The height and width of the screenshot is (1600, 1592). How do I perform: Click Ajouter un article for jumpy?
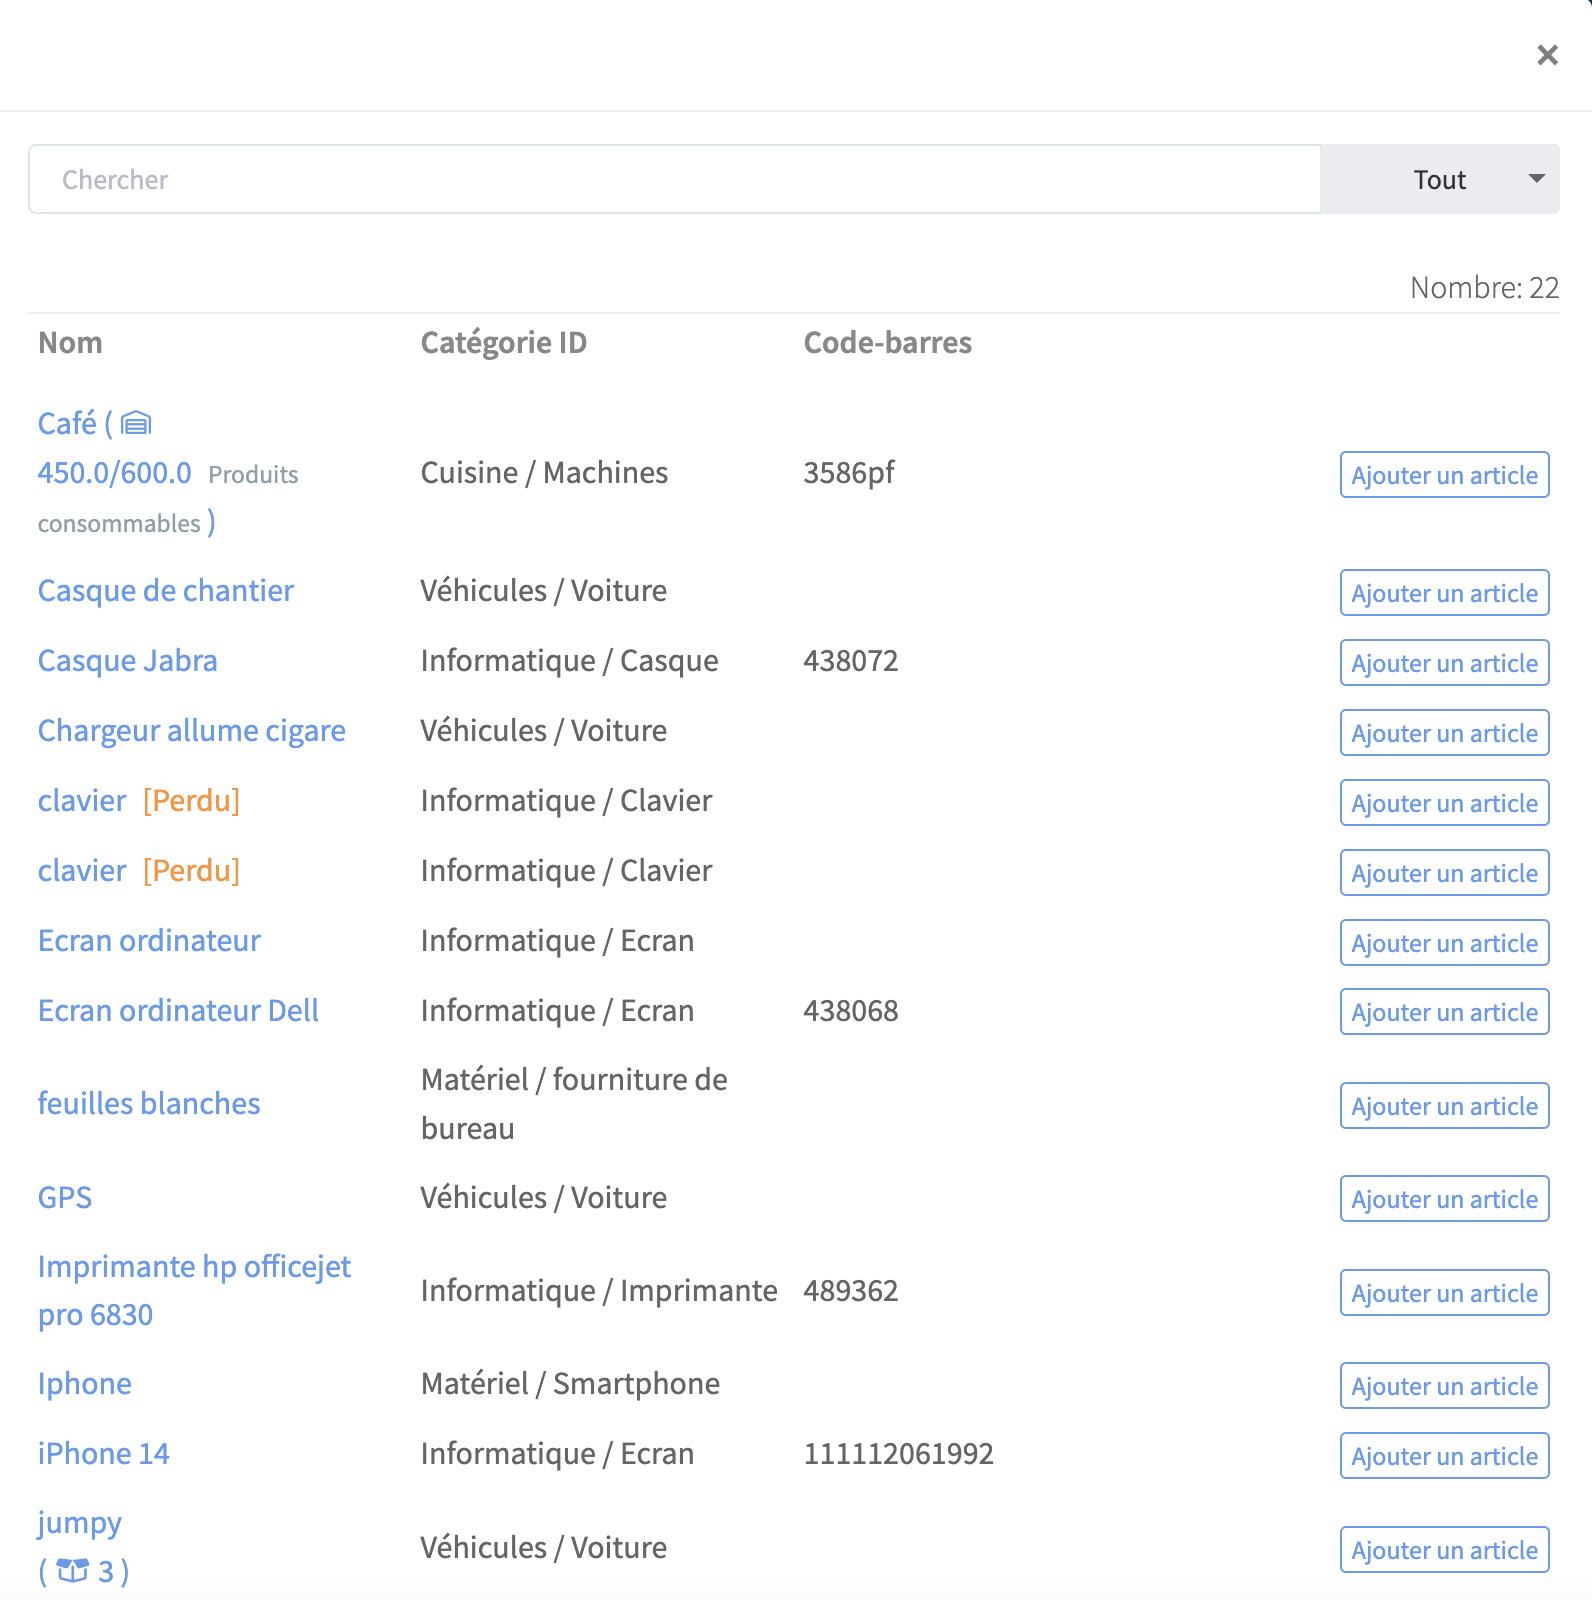tap(1445, 1550)
